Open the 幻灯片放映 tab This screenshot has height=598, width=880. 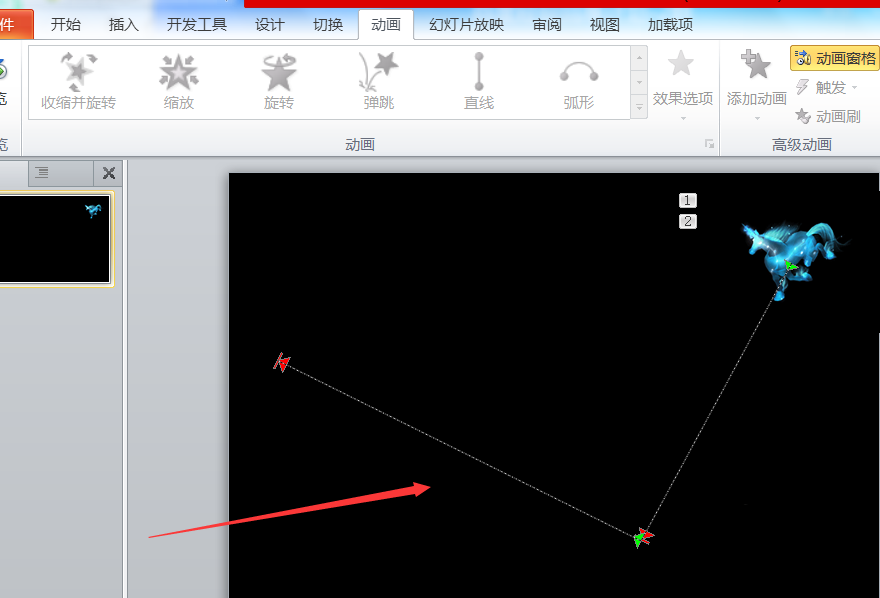(x=466, y=25)
